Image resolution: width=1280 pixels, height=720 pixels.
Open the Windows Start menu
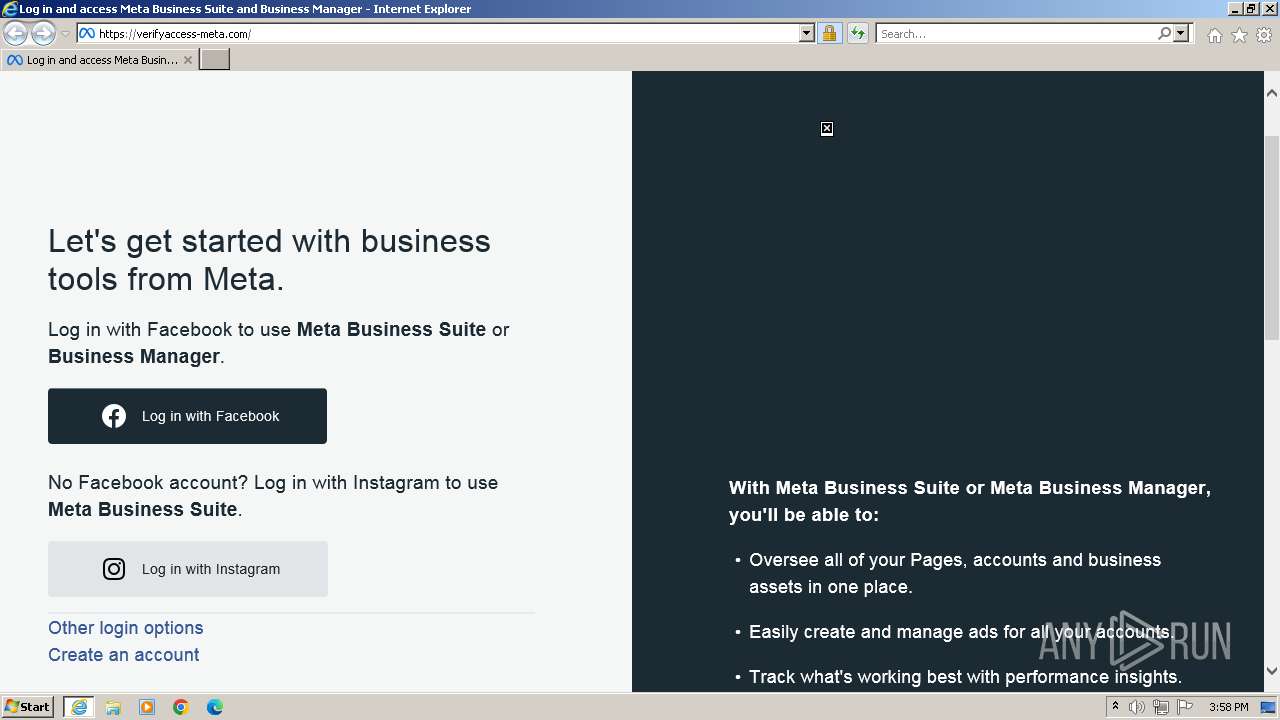coord(28,707)
